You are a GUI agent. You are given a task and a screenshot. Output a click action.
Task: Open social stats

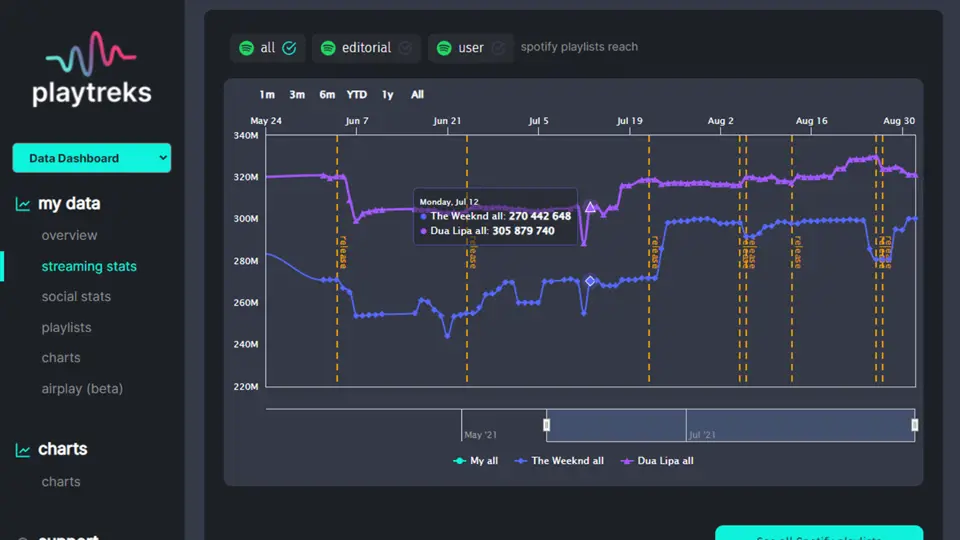77,297
